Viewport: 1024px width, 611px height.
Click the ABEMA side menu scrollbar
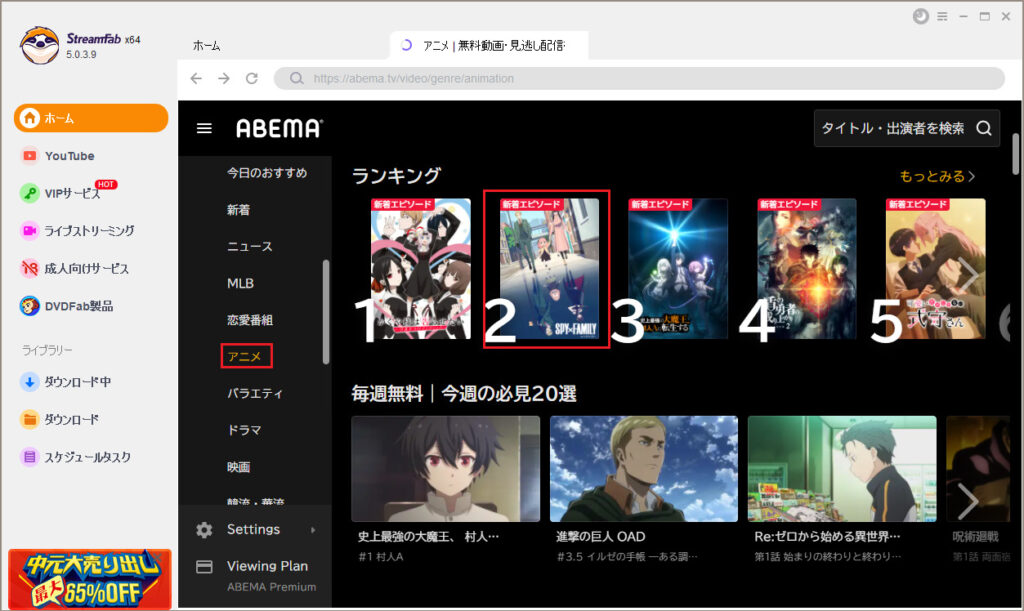[325, 312]
